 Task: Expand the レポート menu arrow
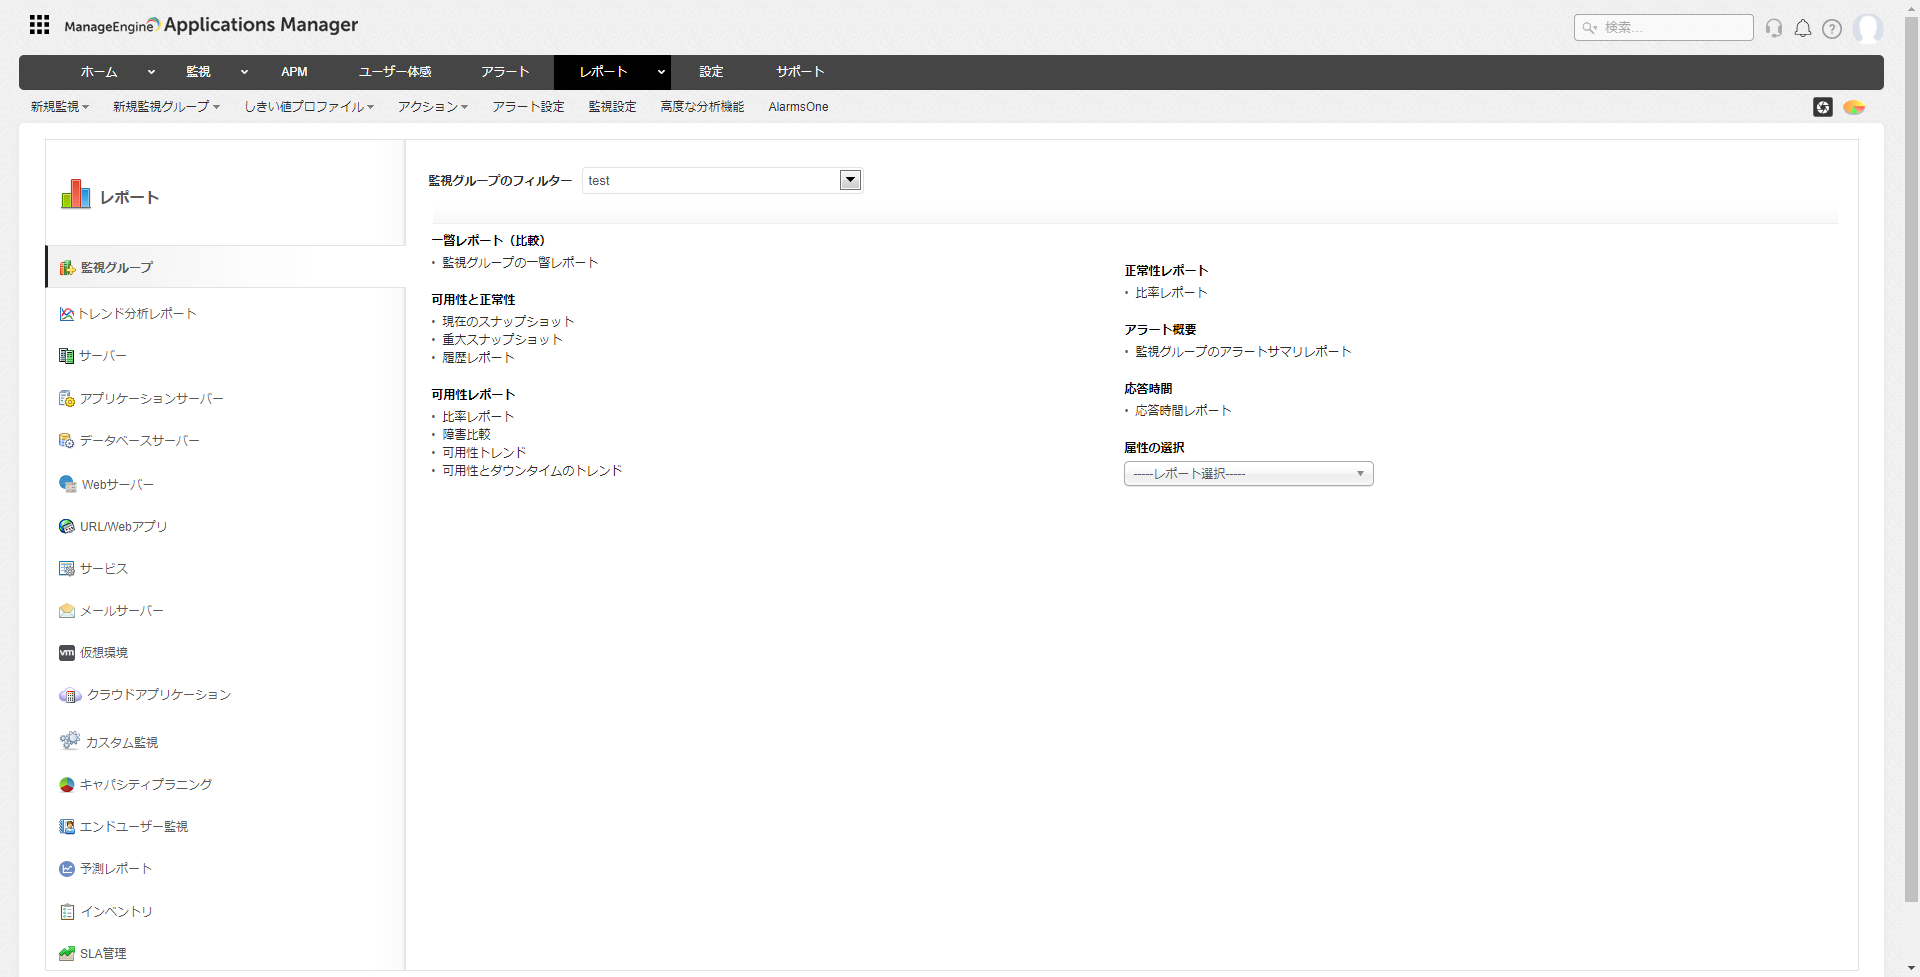[x=661, y=72]
